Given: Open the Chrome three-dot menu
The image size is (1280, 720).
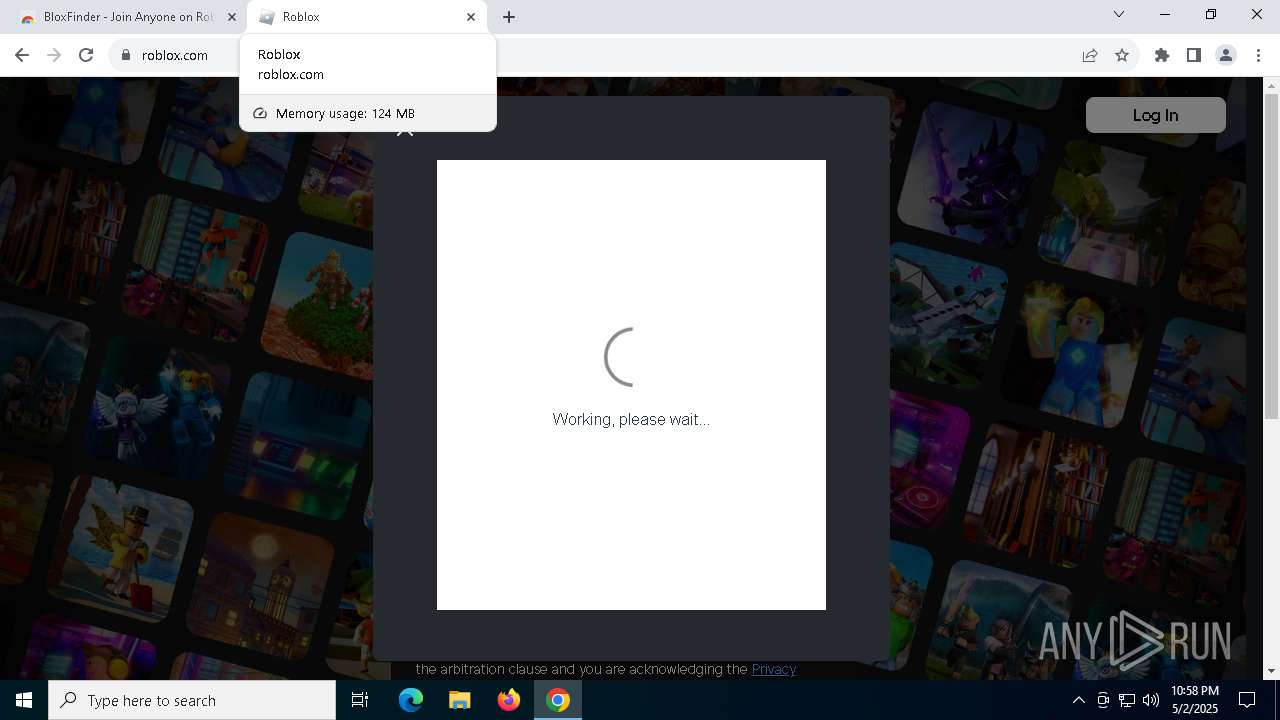Looking at the screenshot, I should 1258,55.
